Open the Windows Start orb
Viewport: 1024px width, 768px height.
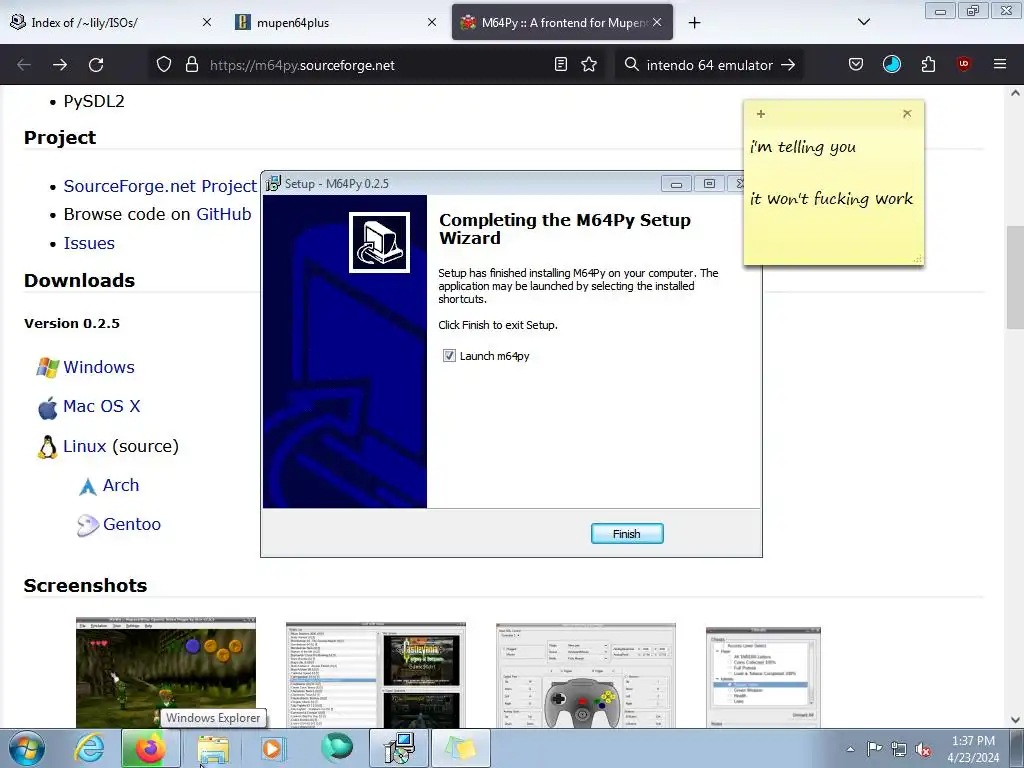[27, 748]
